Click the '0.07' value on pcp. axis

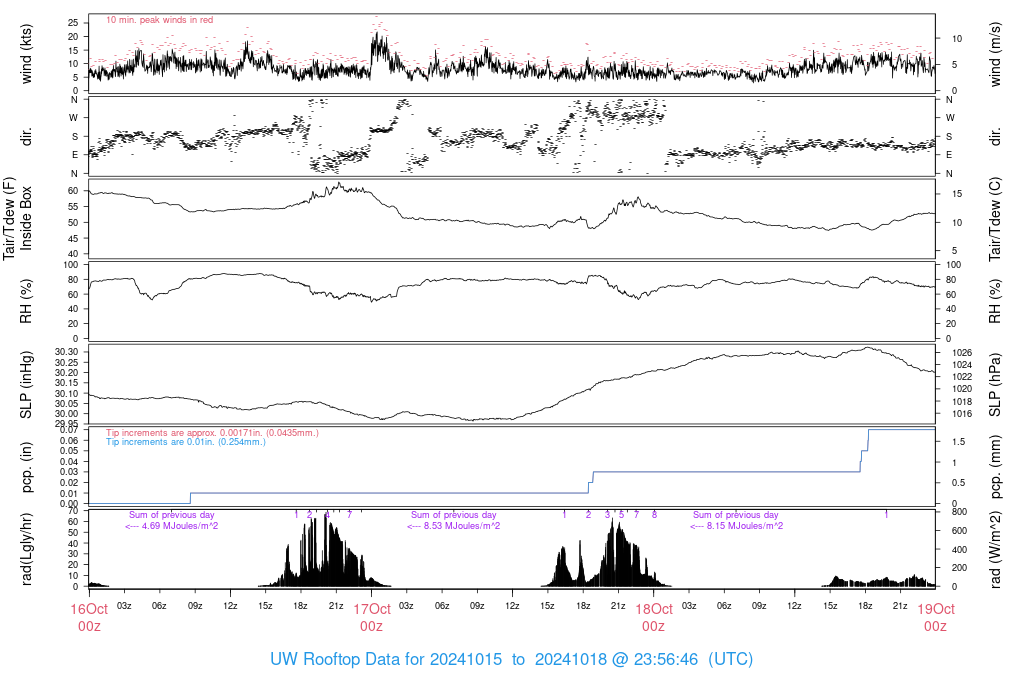[x=71, y=430]
